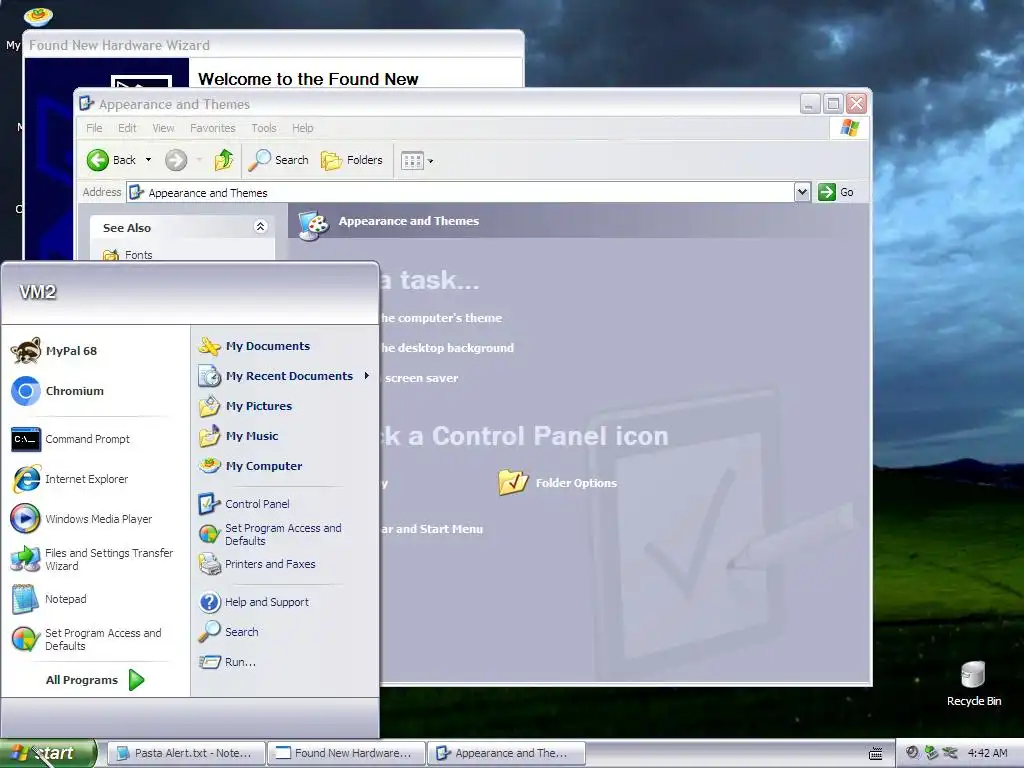Collapse the See Also panel

pyautogui.click(x=260, y=227)
